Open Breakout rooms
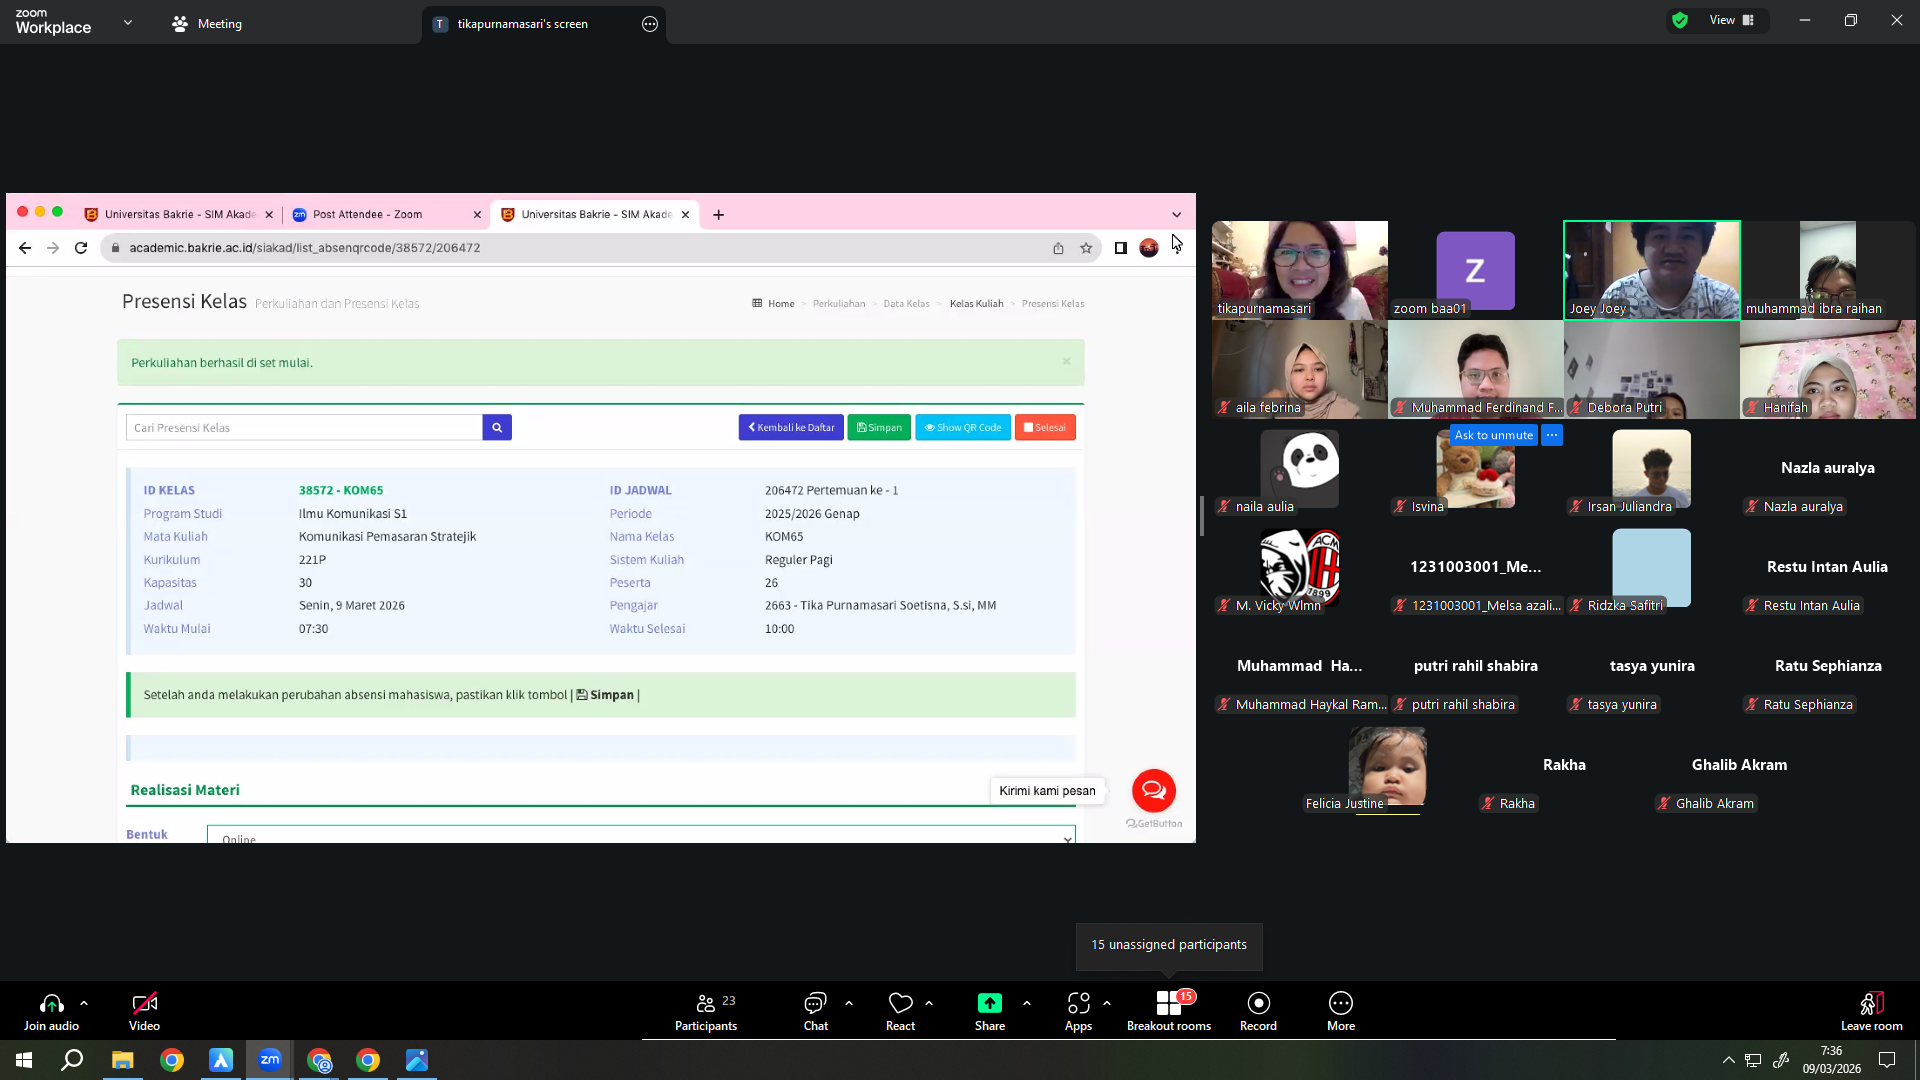Image resolution: width=1920 pixels, height=1080 pixels. (1168, 1011)
